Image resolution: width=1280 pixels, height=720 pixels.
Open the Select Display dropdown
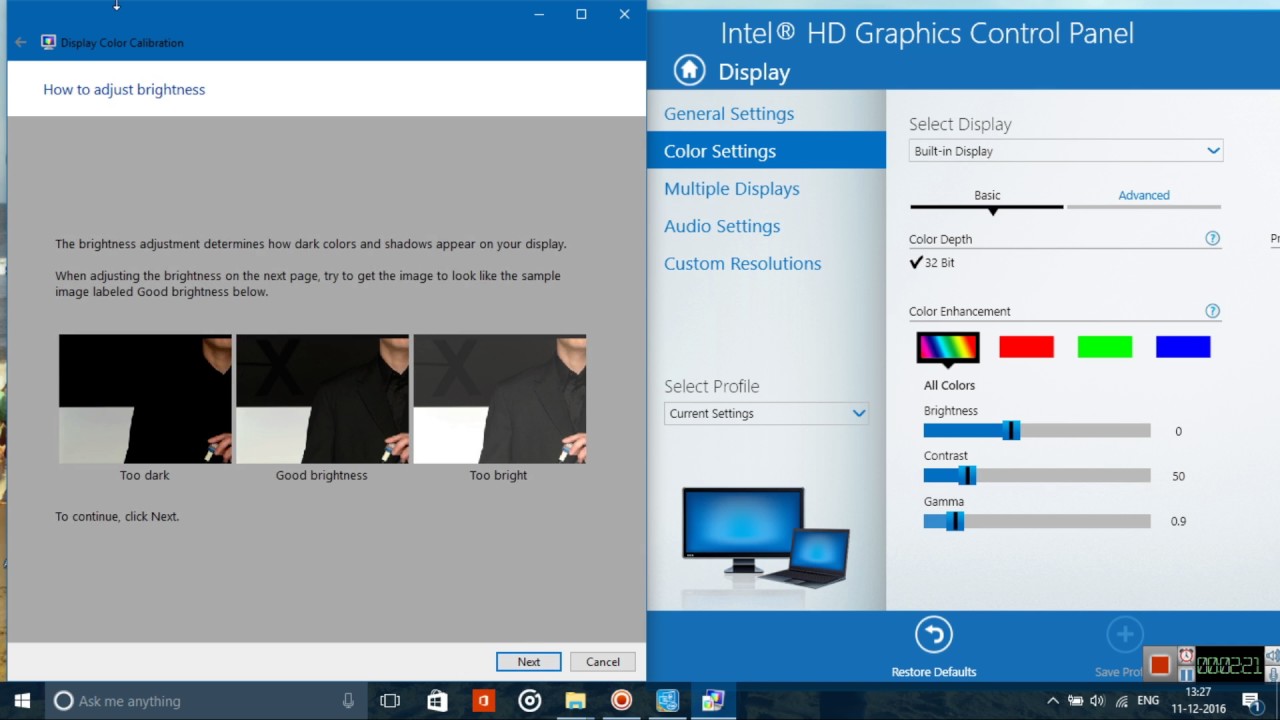tap(1066, 151)
